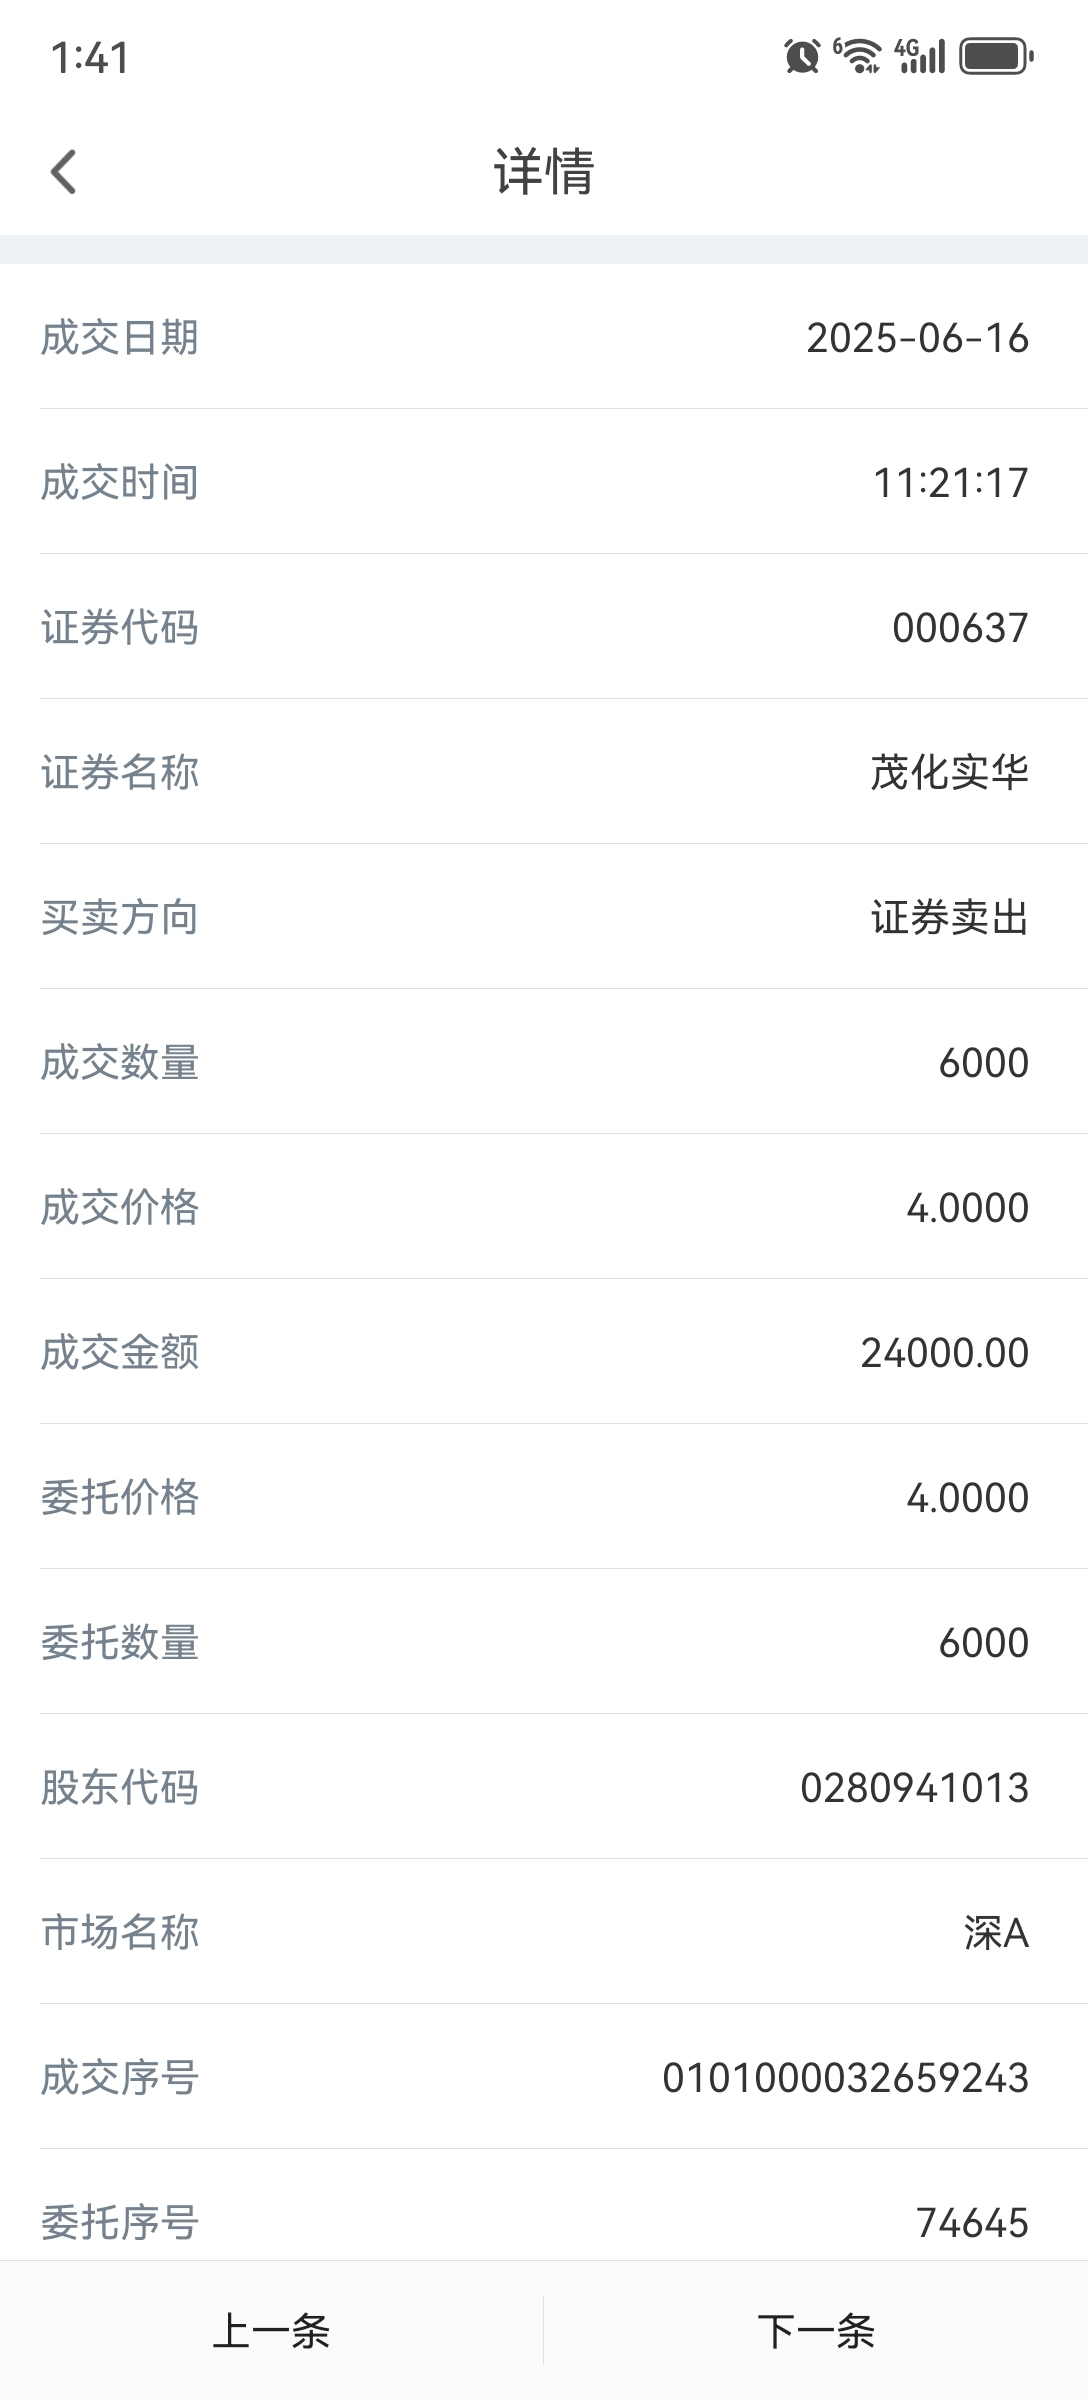
Task: Tap the alarm clock status icon
Action: click(802, 56)
